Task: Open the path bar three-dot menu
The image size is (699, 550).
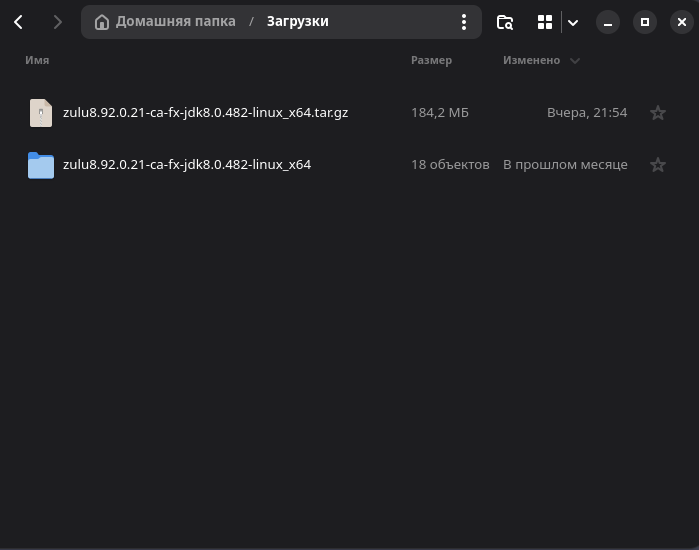Action: click(x=464, y=22)
